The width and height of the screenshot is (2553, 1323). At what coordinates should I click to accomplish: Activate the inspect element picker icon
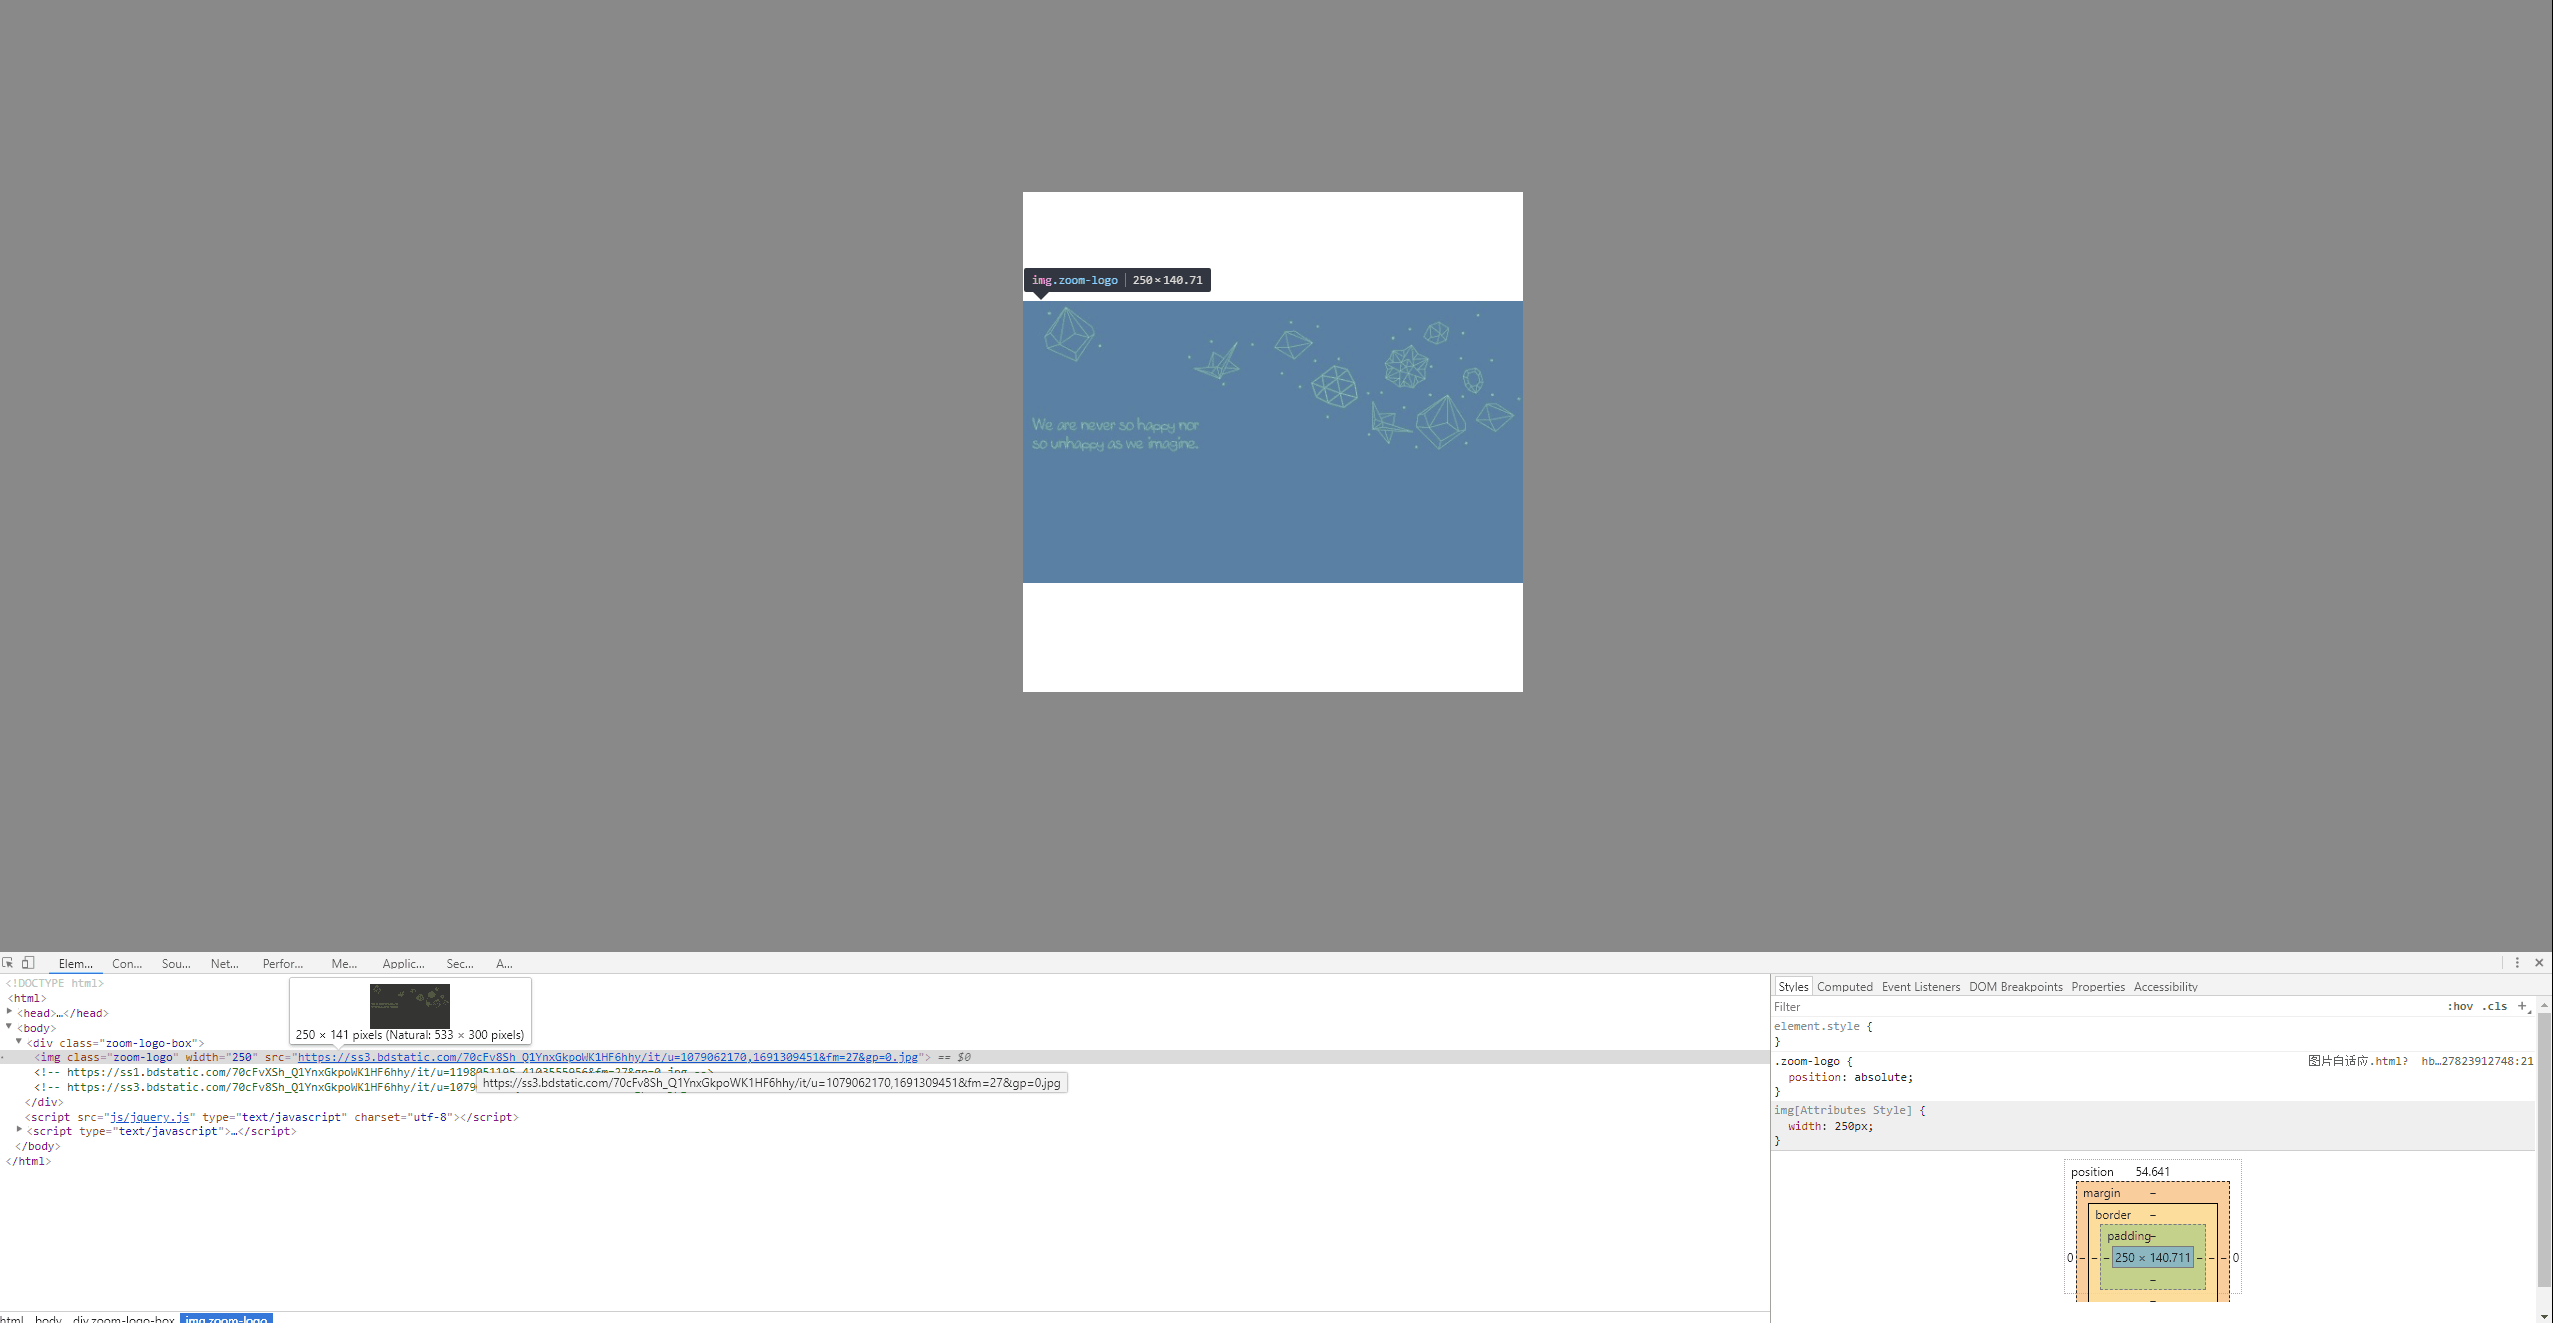point(8,963)
